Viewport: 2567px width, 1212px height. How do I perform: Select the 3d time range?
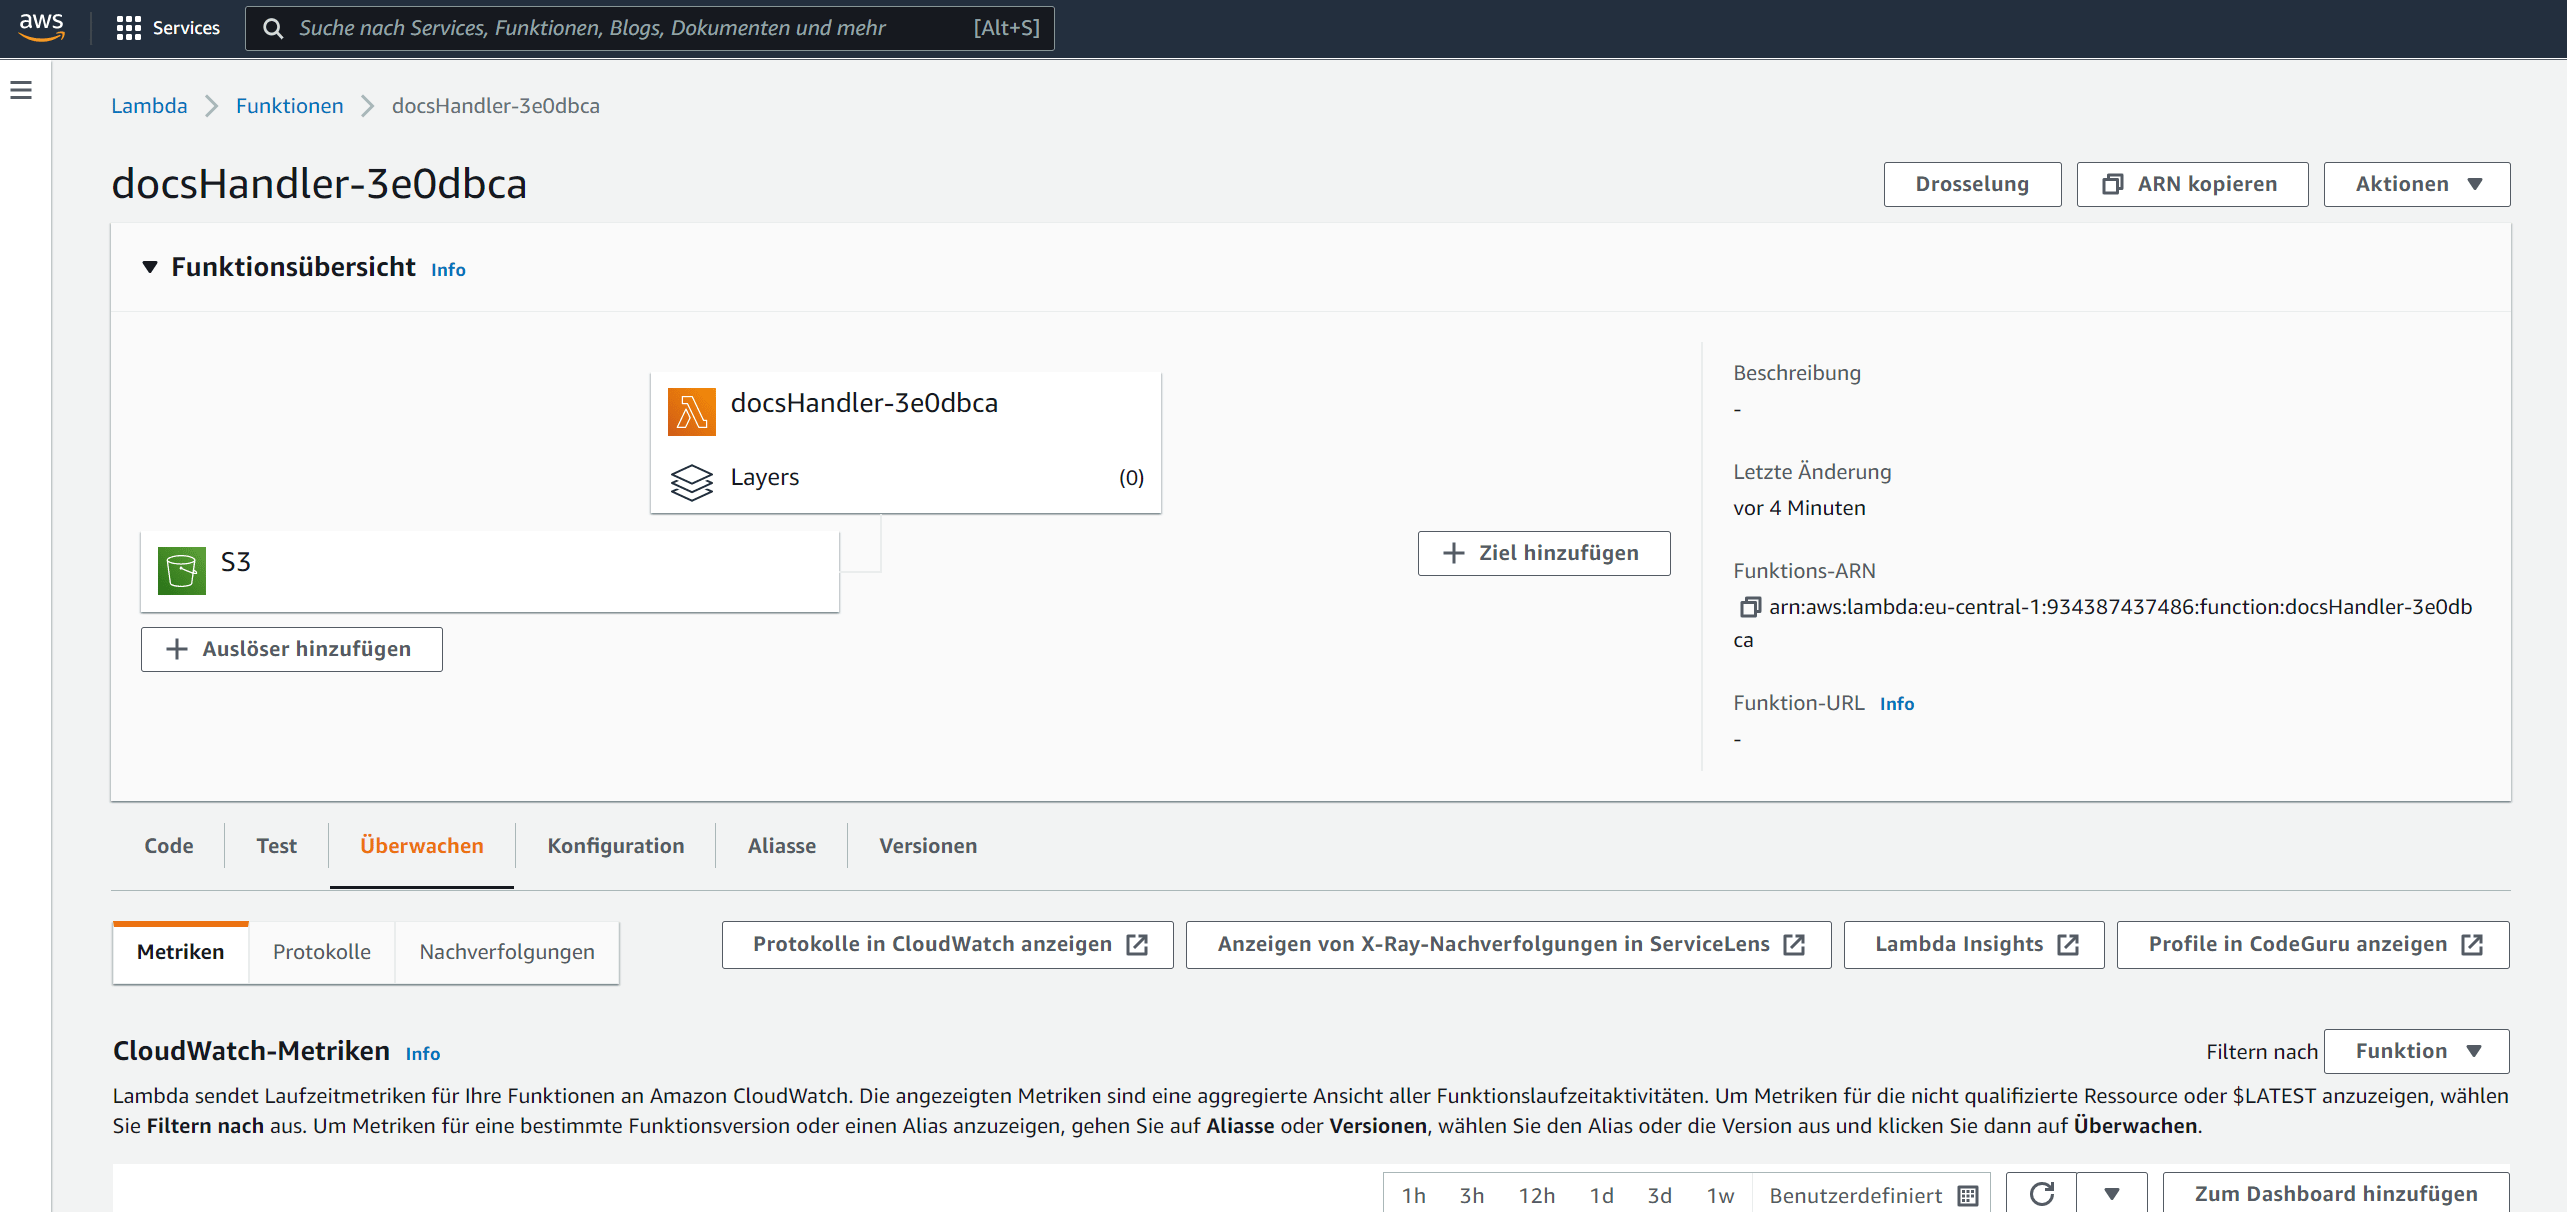coord(1660,1196)
